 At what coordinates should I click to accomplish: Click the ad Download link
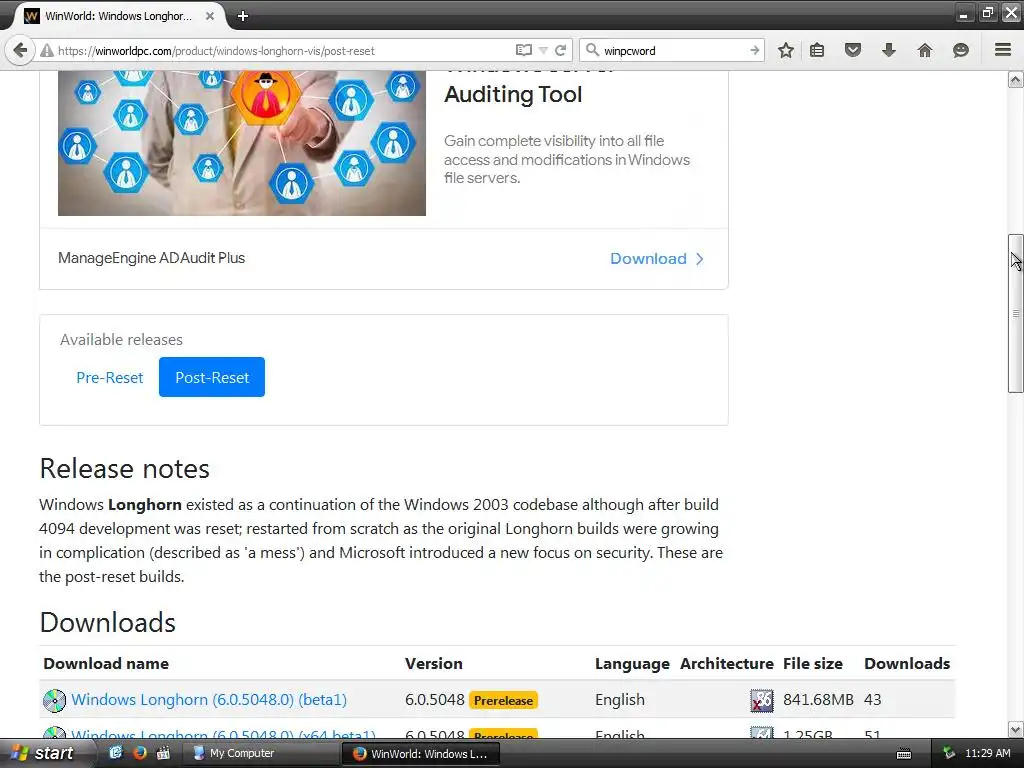pyautogui.click(x=648, y=259)
